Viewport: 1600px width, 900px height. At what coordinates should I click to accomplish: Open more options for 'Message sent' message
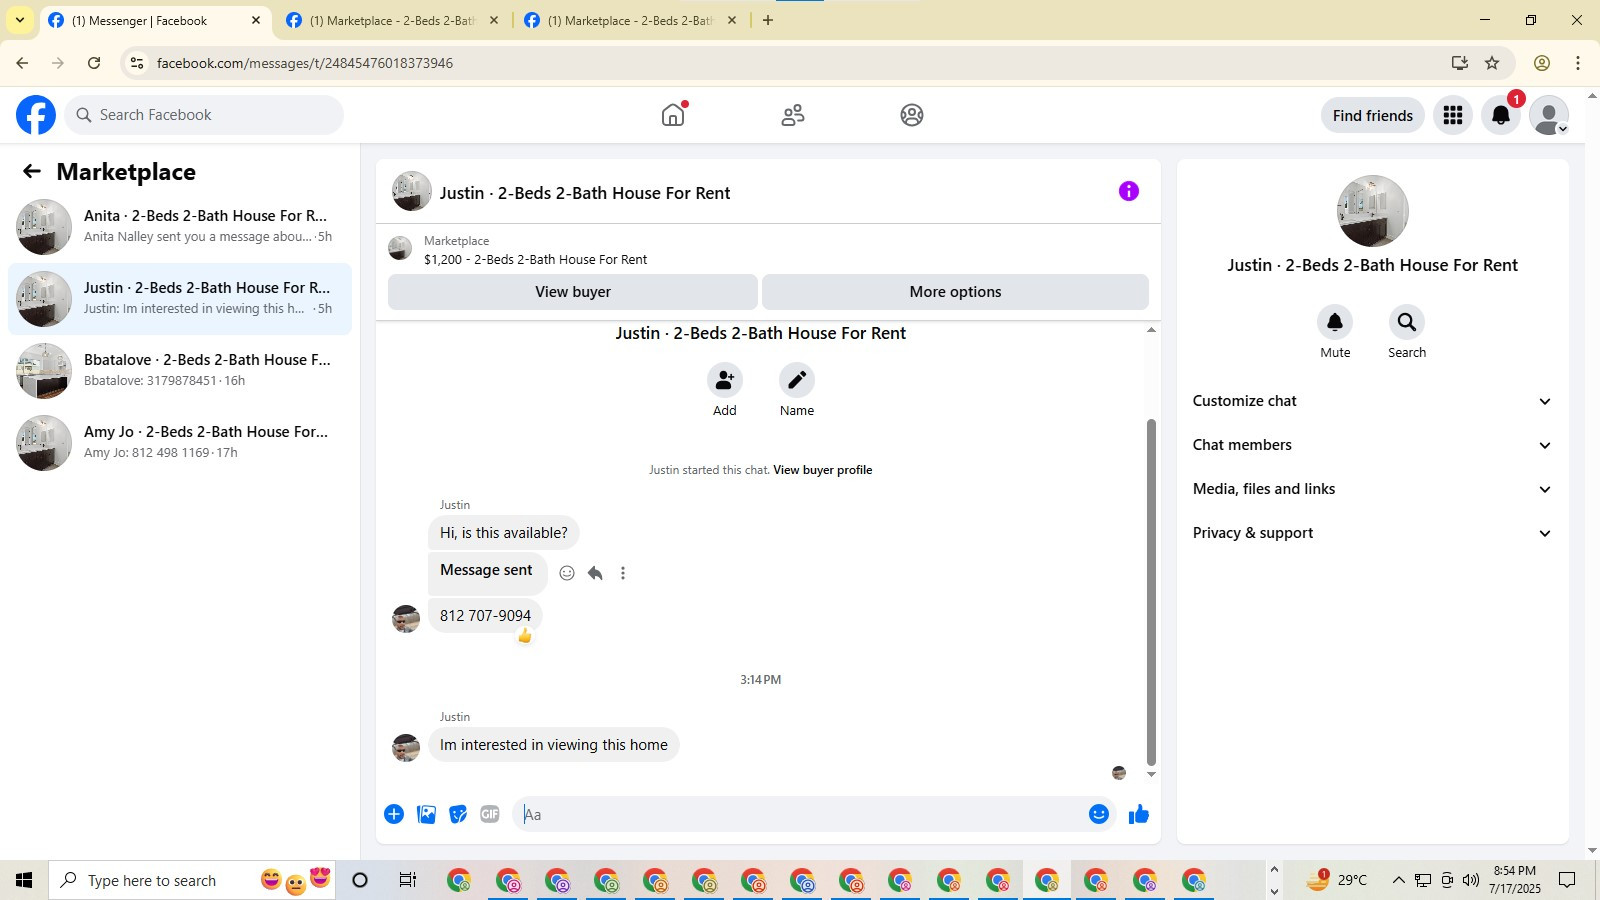[623, 573]
